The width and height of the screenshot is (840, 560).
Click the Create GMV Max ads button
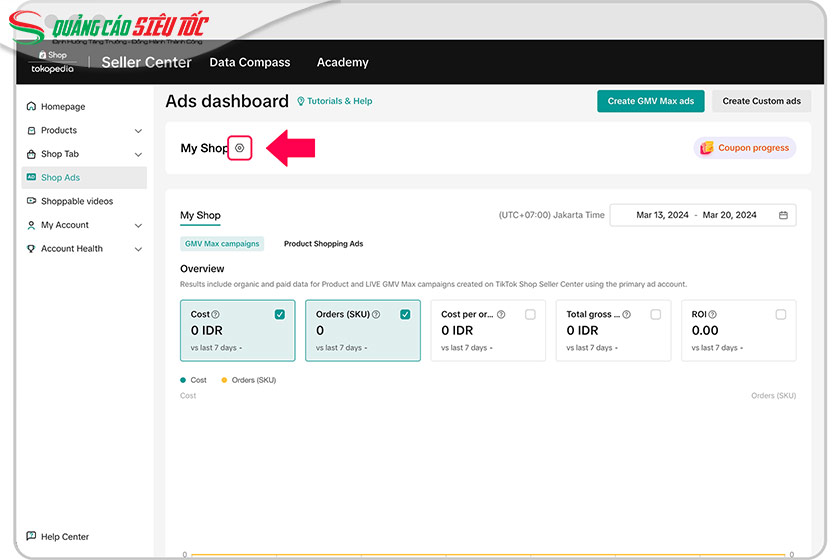650,101
